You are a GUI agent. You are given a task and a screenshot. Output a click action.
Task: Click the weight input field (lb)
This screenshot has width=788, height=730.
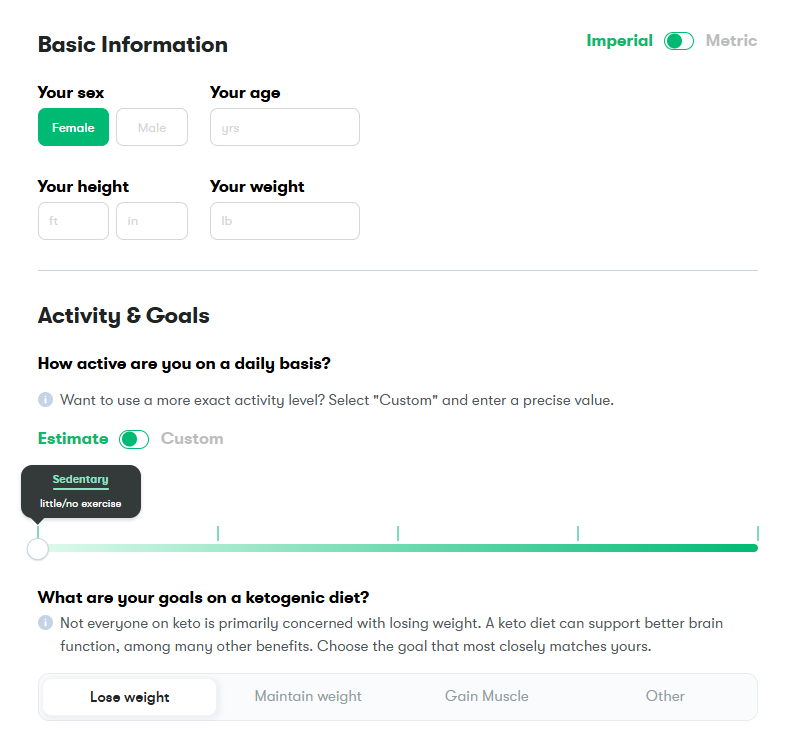coord(285,221)
